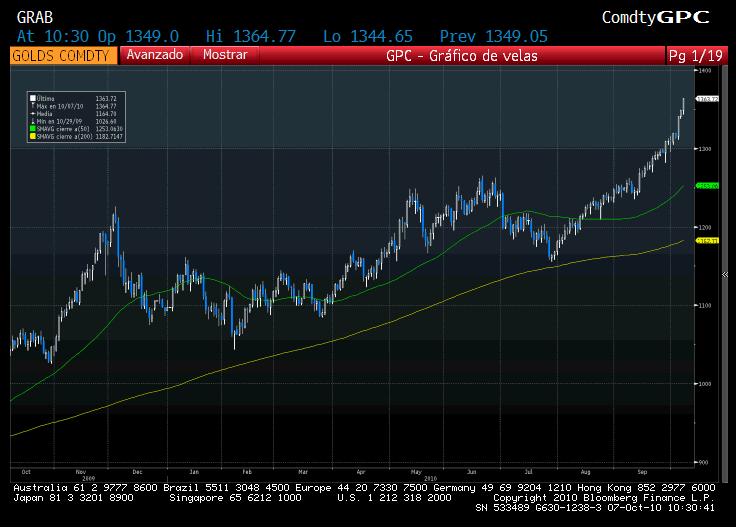Screen dimensions: 736x527
Task: Click the Media average marker icon in legend
Action: pyautogui.click(x=33, y=114)
